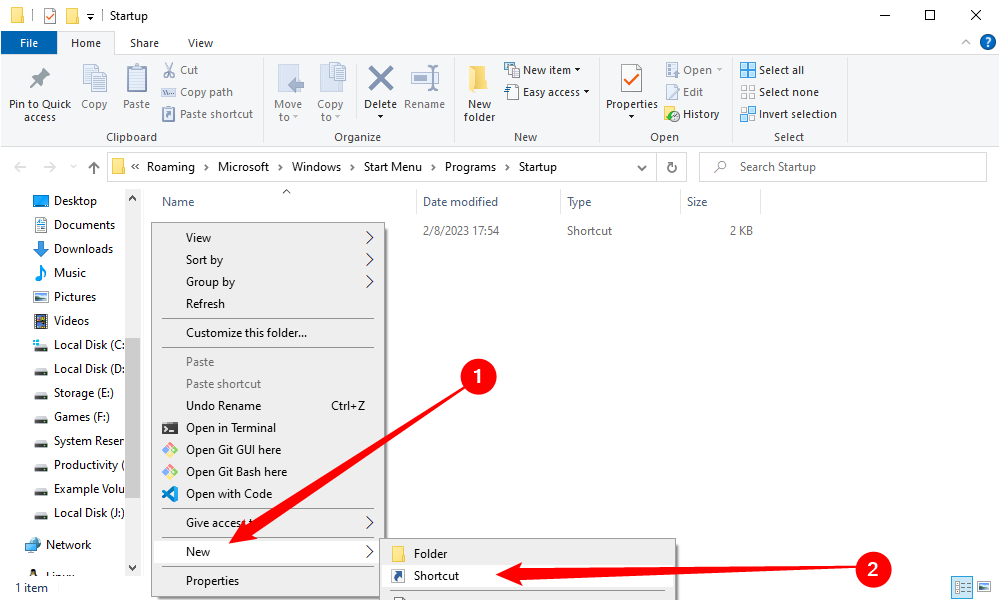Open Local Disk (D:) in navigation pane
Screen dimensions: 1000x600
(x=88, y=369)
